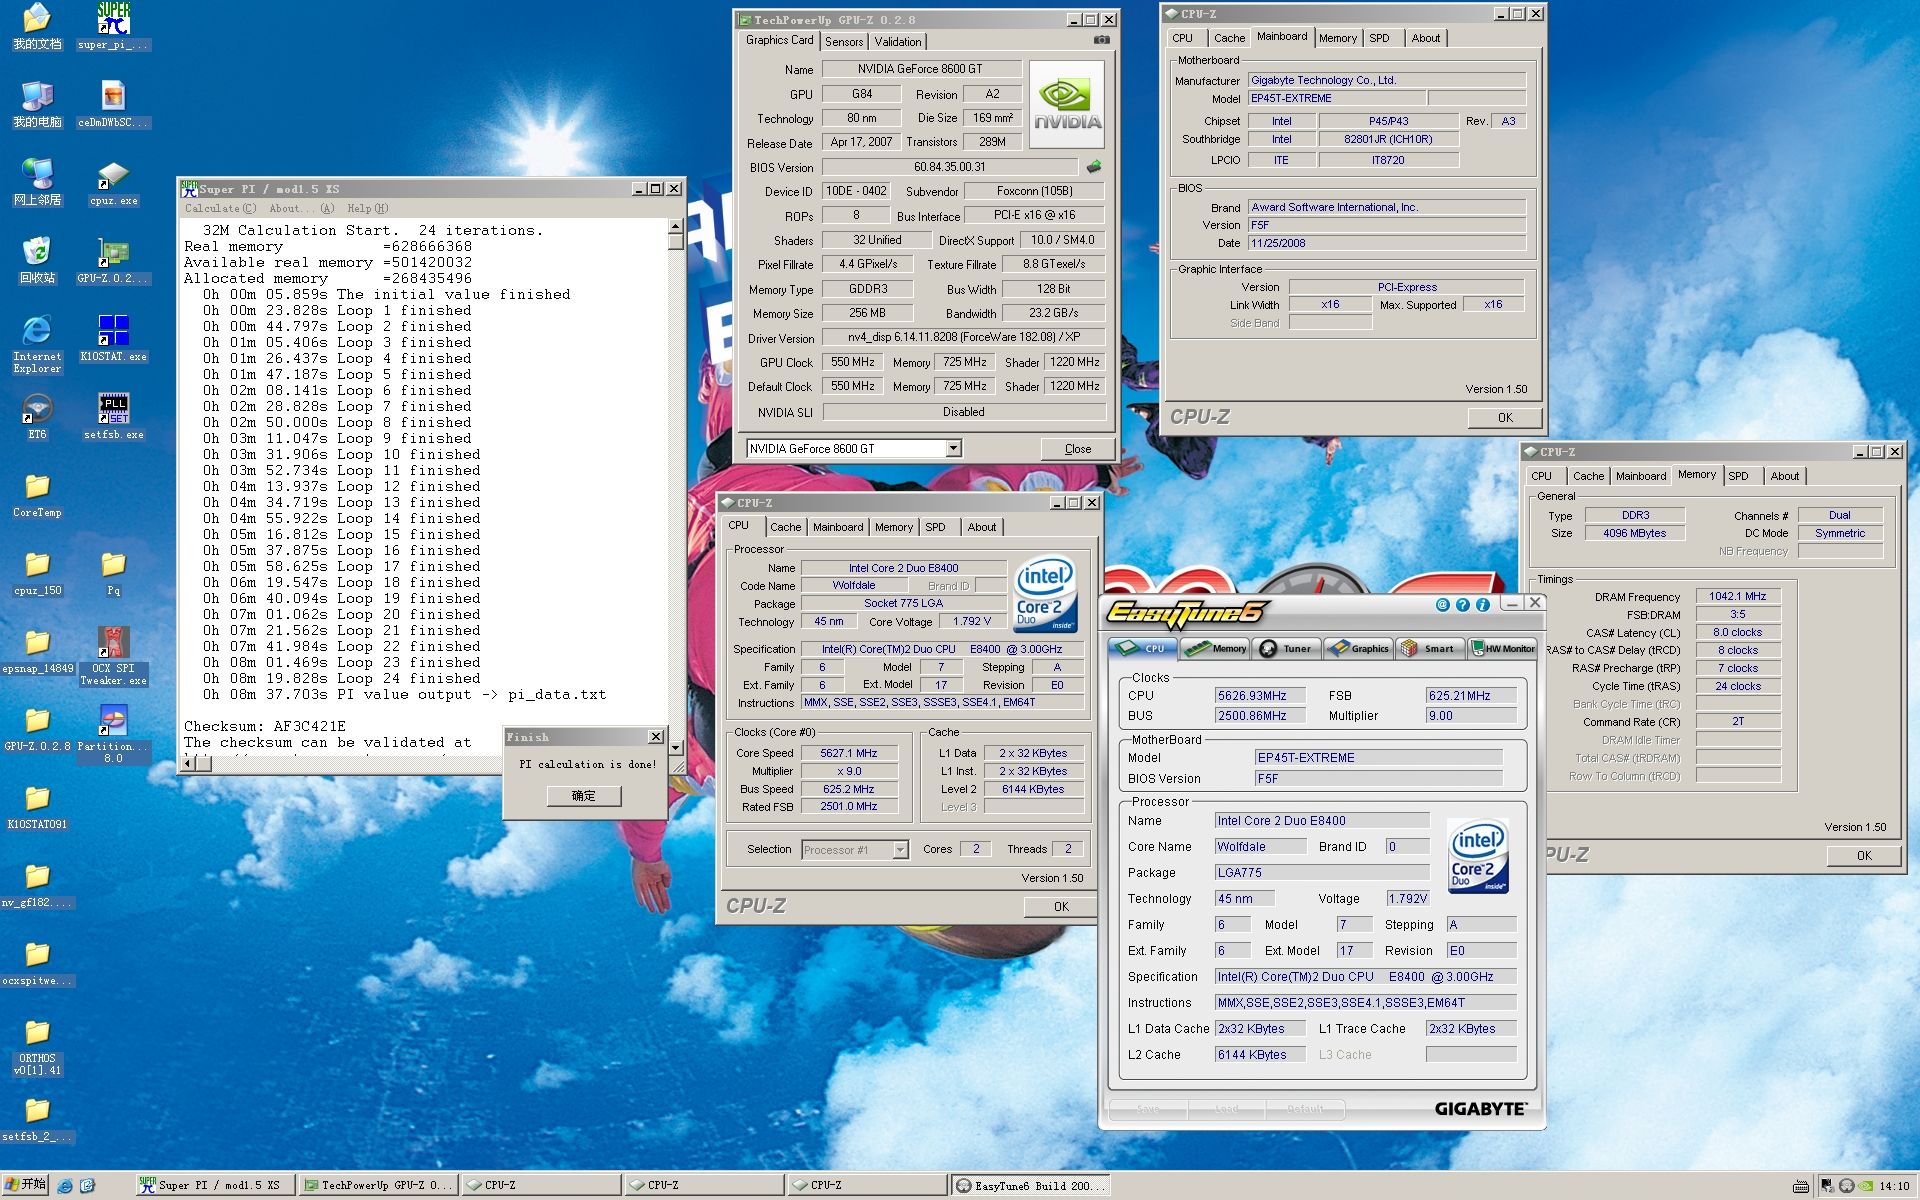Click Close button in GPU-Z
Image resolution: width=1920 pixels, height=1200 pixels.
[x=1078, y=448]
